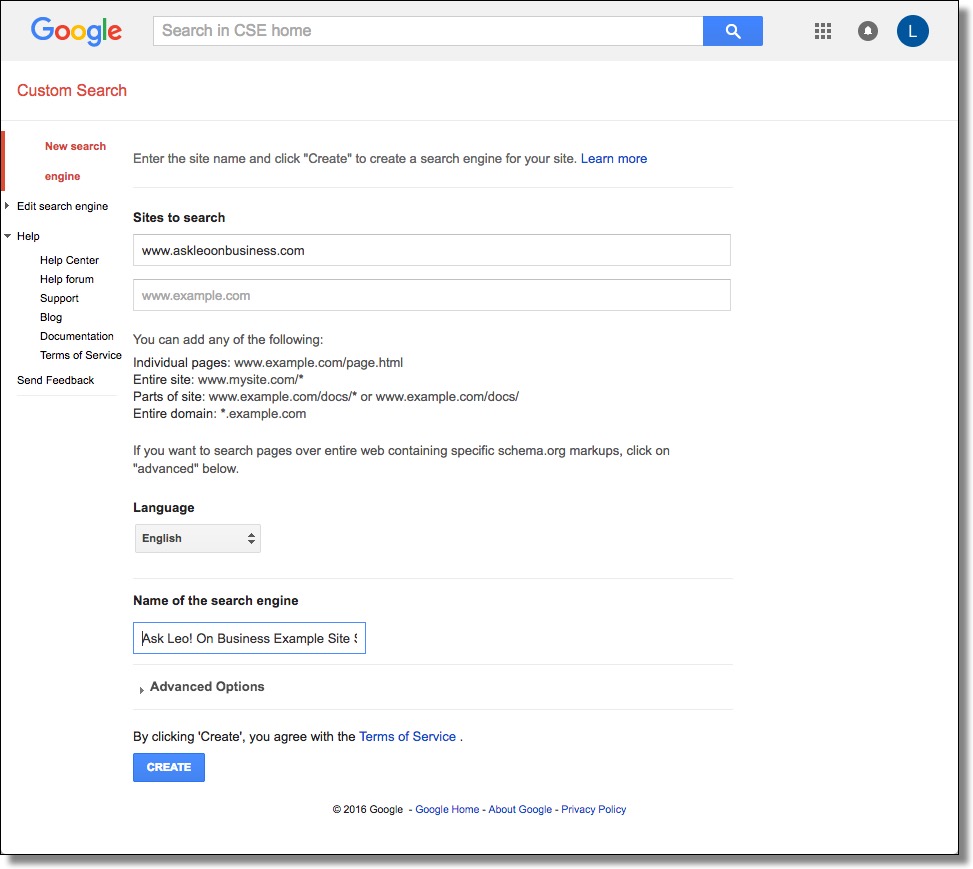Focus the Search in CSE home field
The image size is (973, 869).
tap(428, 31)
